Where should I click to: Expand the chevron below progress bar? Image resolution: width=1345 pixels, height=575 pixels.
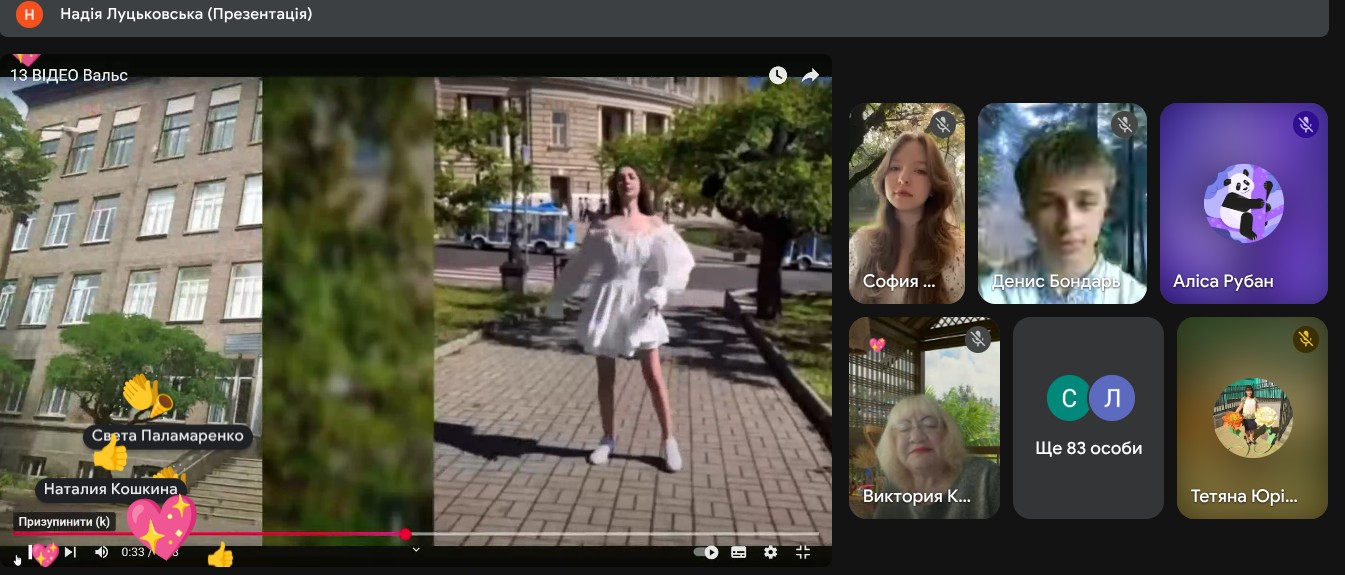pos(416,548)
